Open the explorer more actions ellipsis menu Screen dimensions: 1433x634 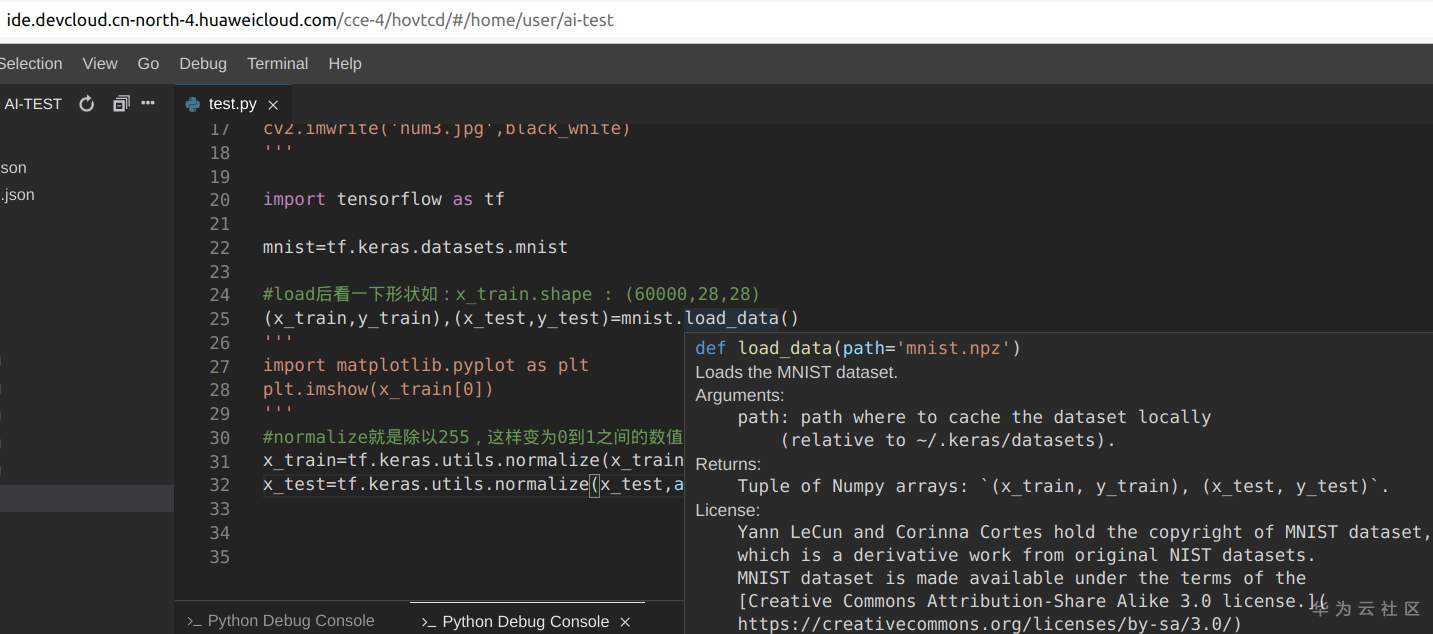pyautogui.click(x=148, y=103)
